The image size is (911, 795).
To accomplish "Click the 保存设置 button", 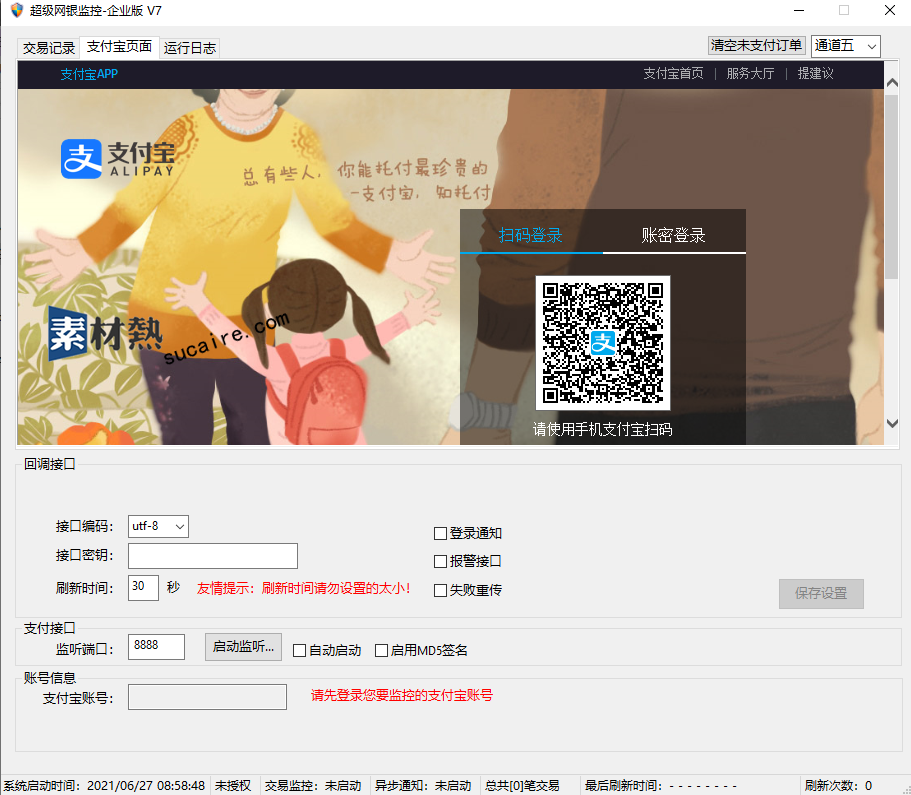I will pyautogui.click(x=821, y=593).
